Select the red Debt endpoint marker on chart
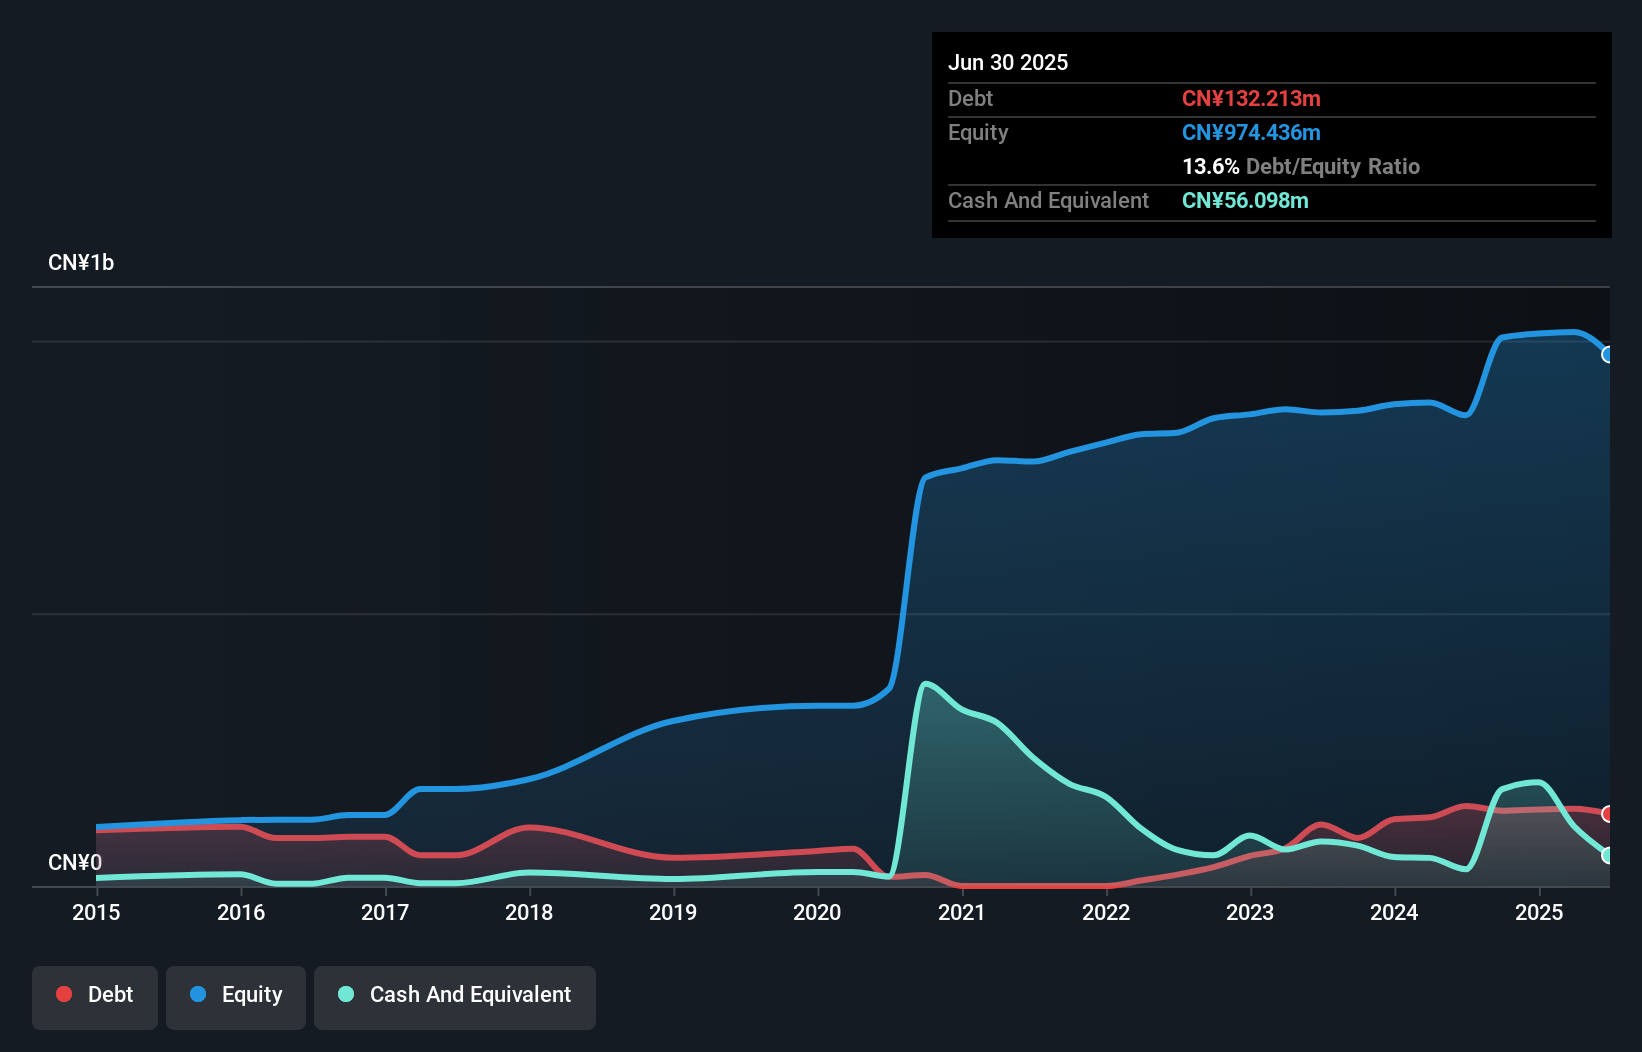This screenshot has height=1052, width=1642. (x=1608, y=814)
